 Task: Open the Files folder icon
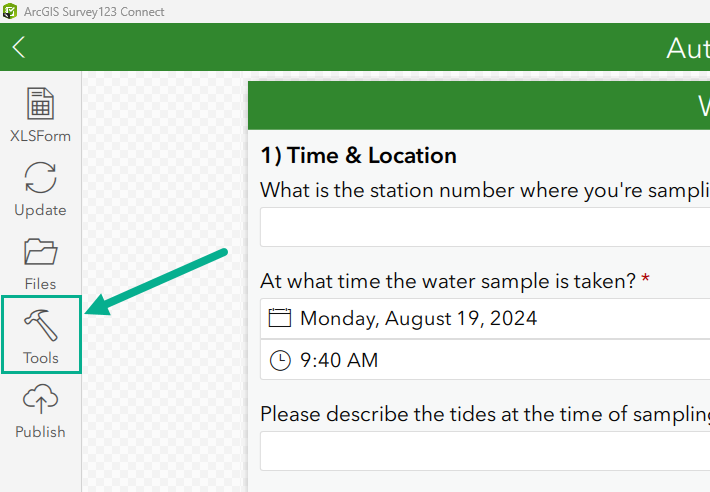(x=40, y=252)
